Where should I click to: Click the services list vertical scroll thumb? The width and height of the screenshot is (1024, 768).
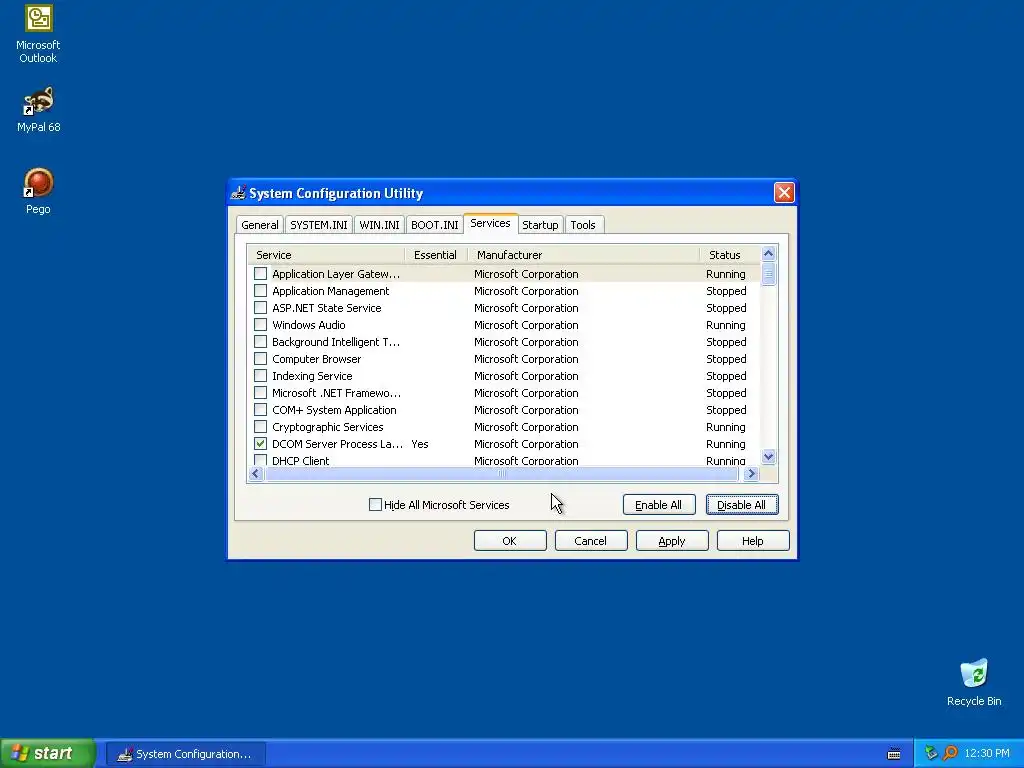769,274
